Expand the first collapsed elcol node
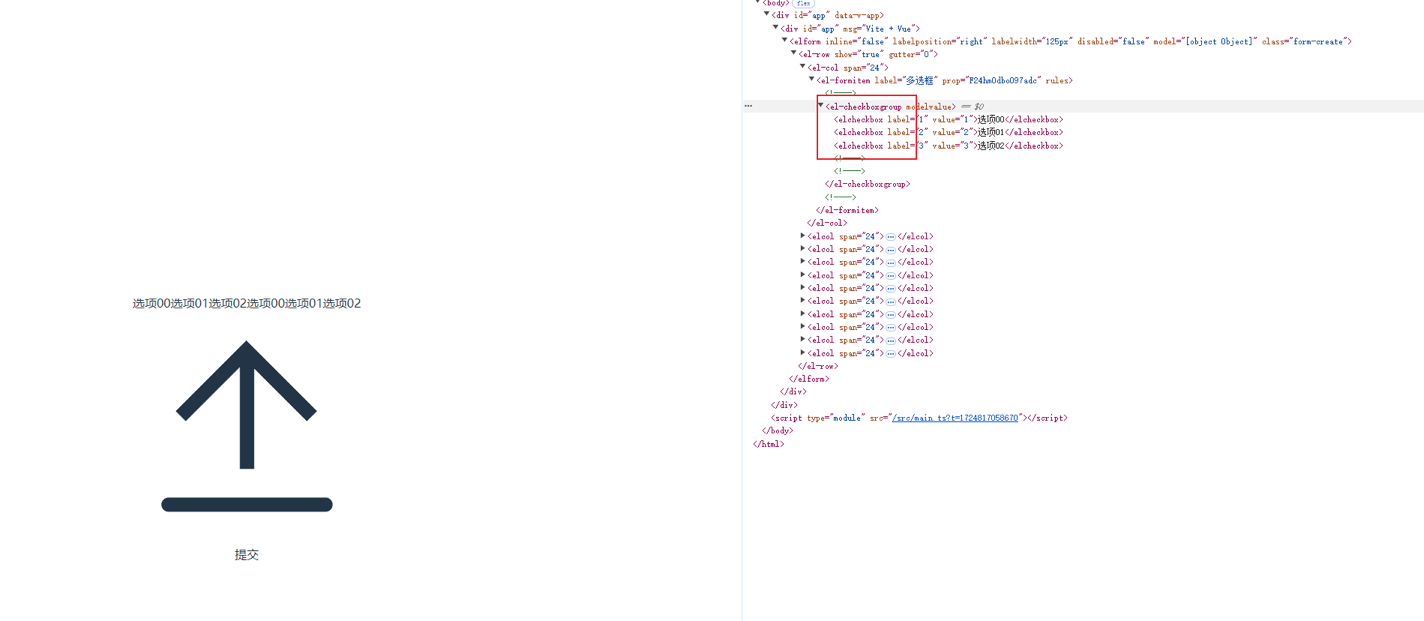This screenshot has height=621, width=1424. pos(803,236)
